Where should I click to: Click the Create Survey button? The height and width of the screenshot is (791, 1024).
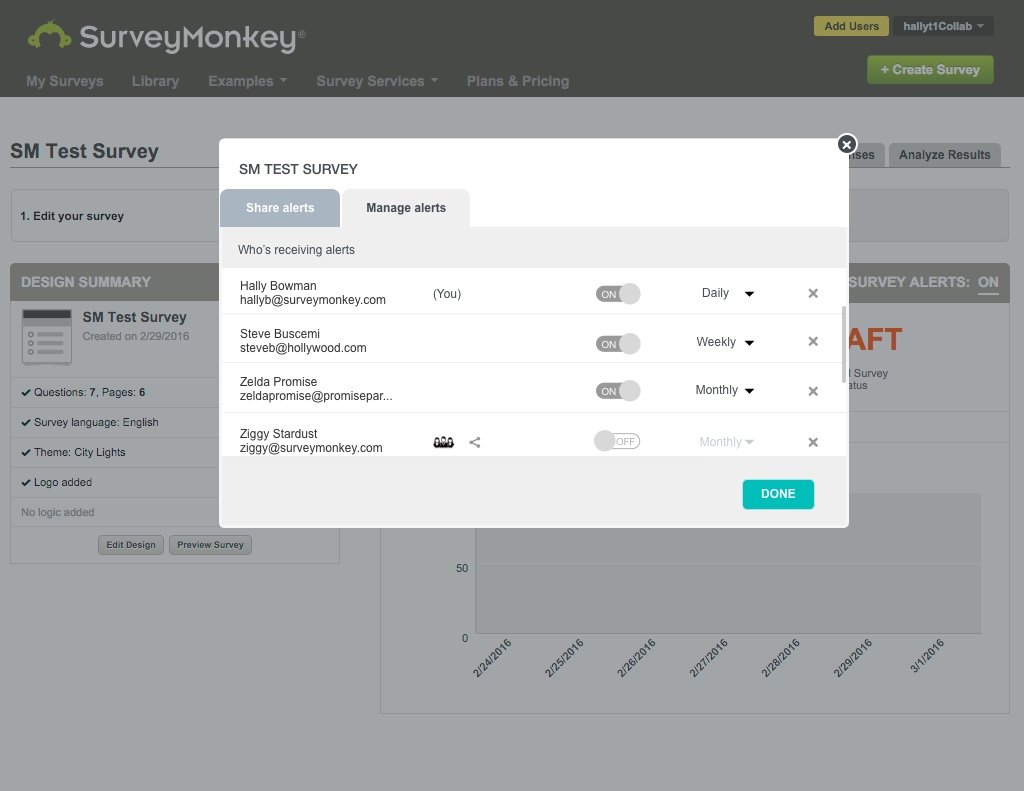coord(930,69)
